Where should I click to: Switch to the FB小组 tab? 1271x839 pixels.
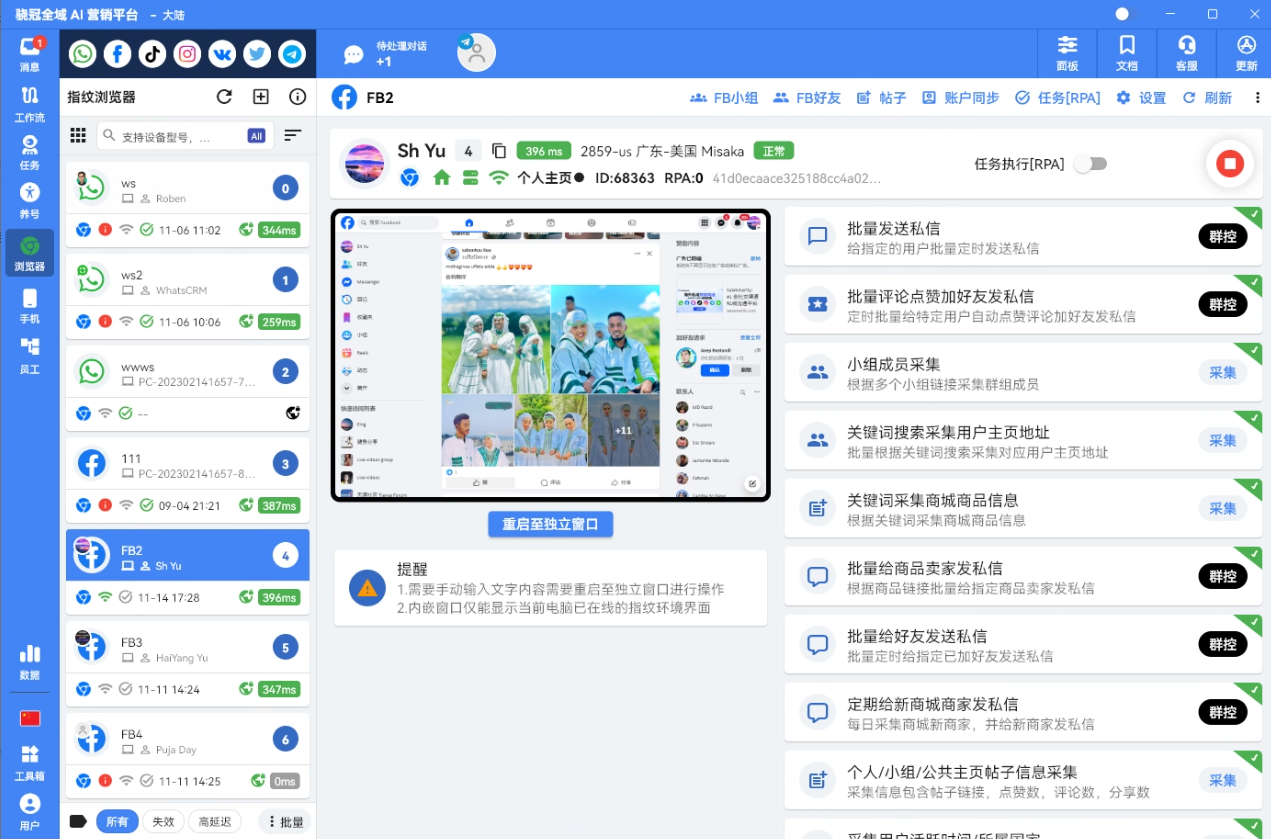pyautogui.click(x=718, y=97)
